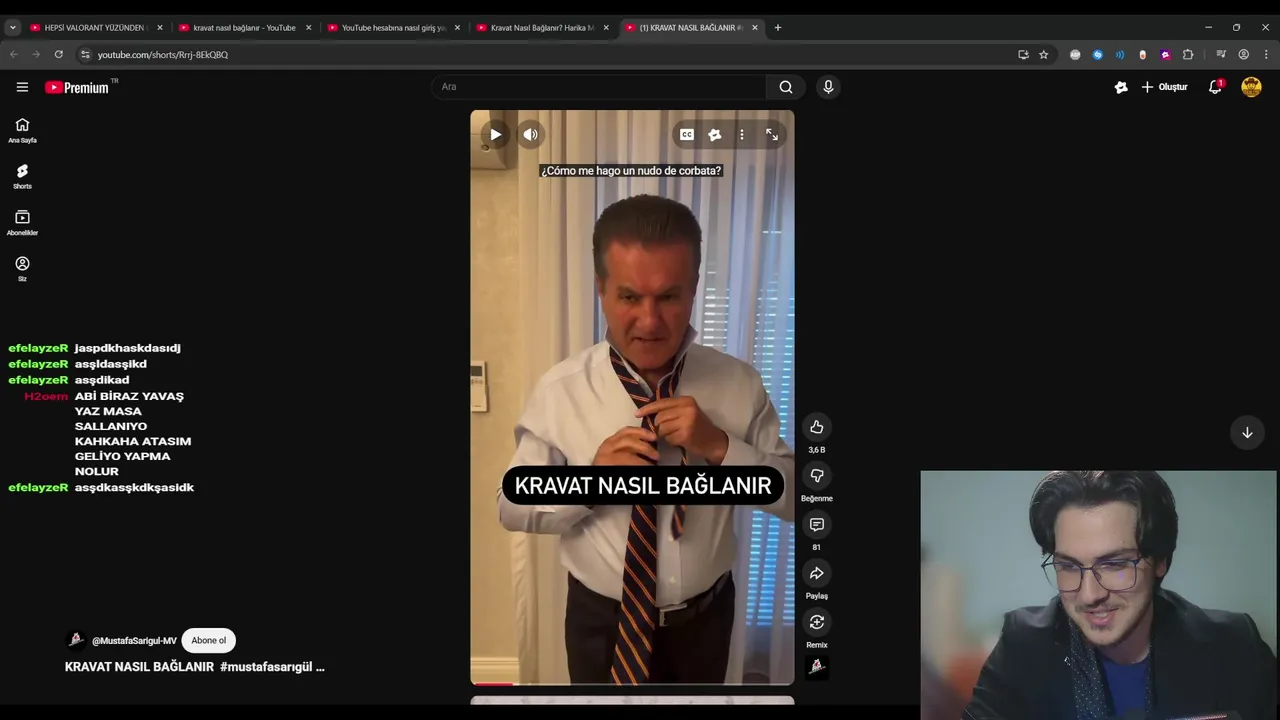This screenshot has width=1280, height=720.
Task: Close the YouTube hesabına nasıl giriş tab
Action: (457, 28)
